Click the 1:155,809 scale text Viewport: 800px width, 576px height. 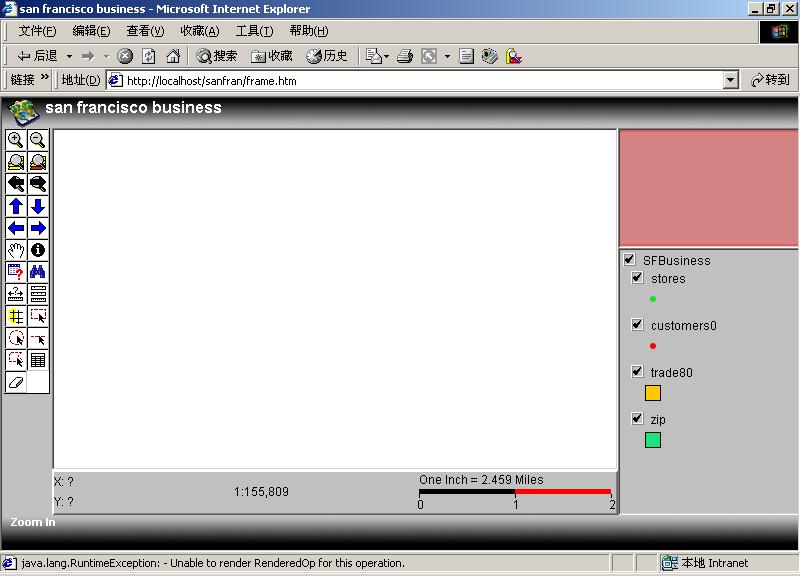pos(261,492)
